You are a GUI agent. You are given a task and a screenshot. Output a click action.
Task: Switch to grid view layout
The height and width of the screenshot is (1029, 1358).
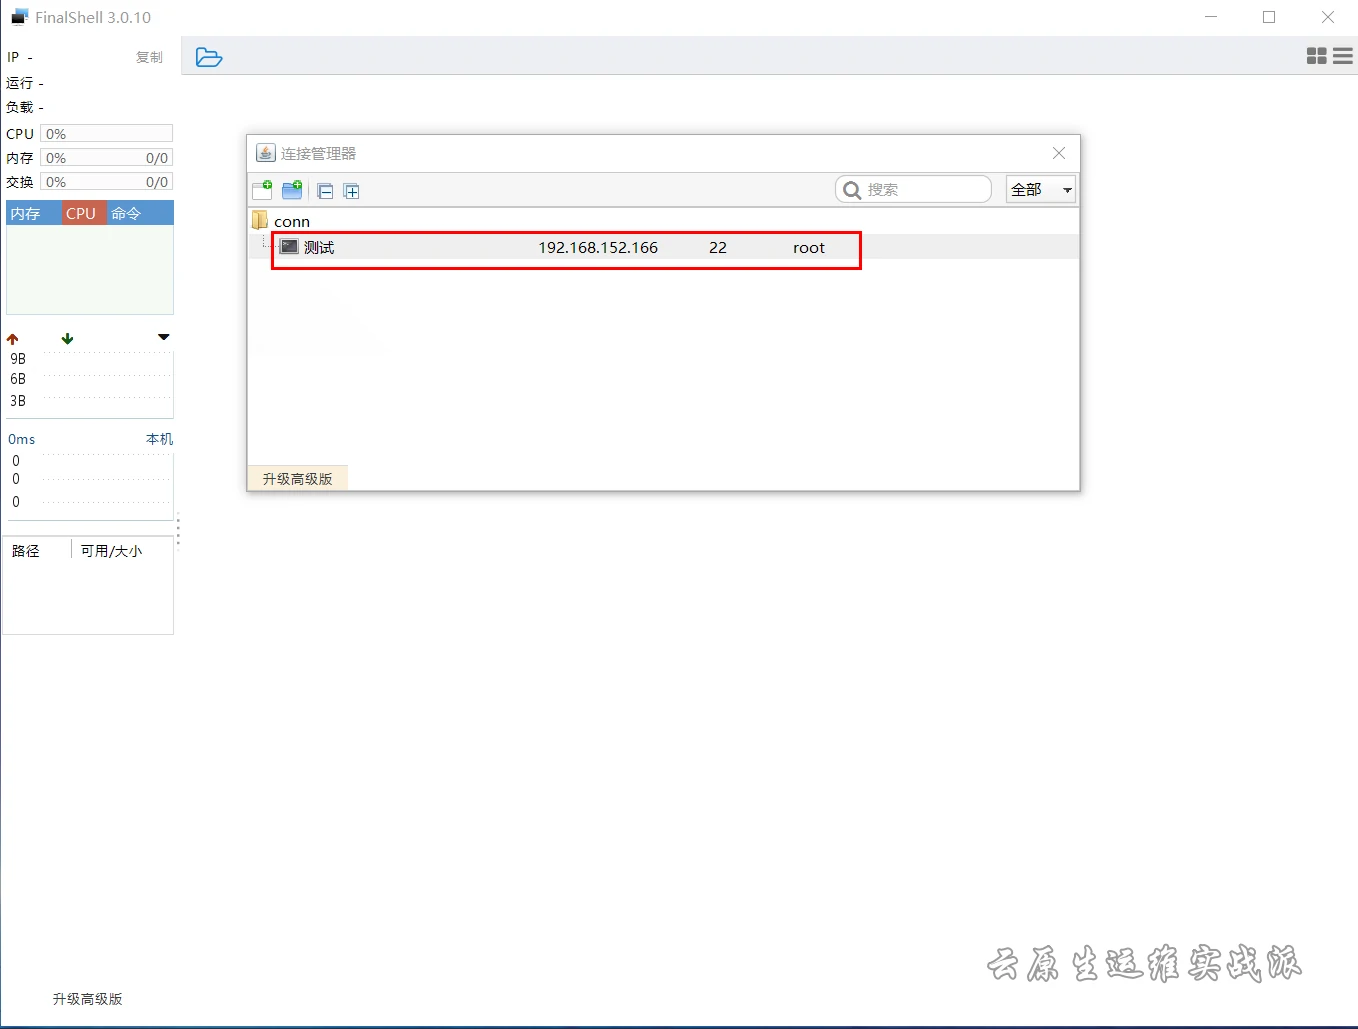coord(1317,57)
